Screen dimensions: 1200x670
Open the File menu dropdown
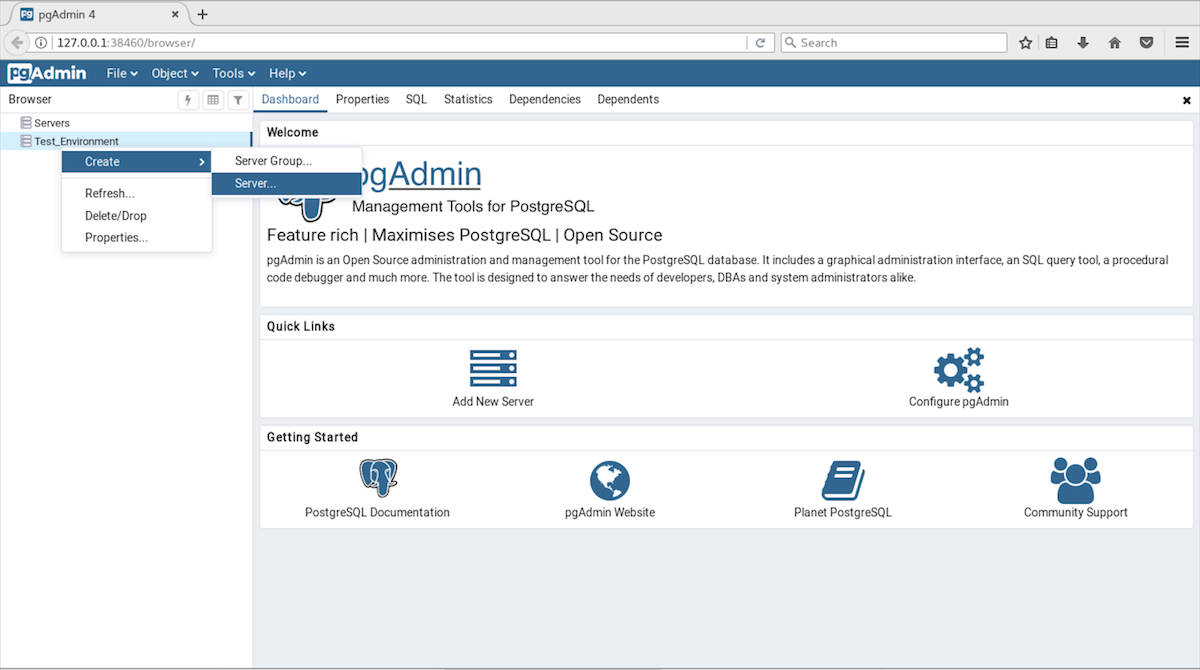coord(122,73)
